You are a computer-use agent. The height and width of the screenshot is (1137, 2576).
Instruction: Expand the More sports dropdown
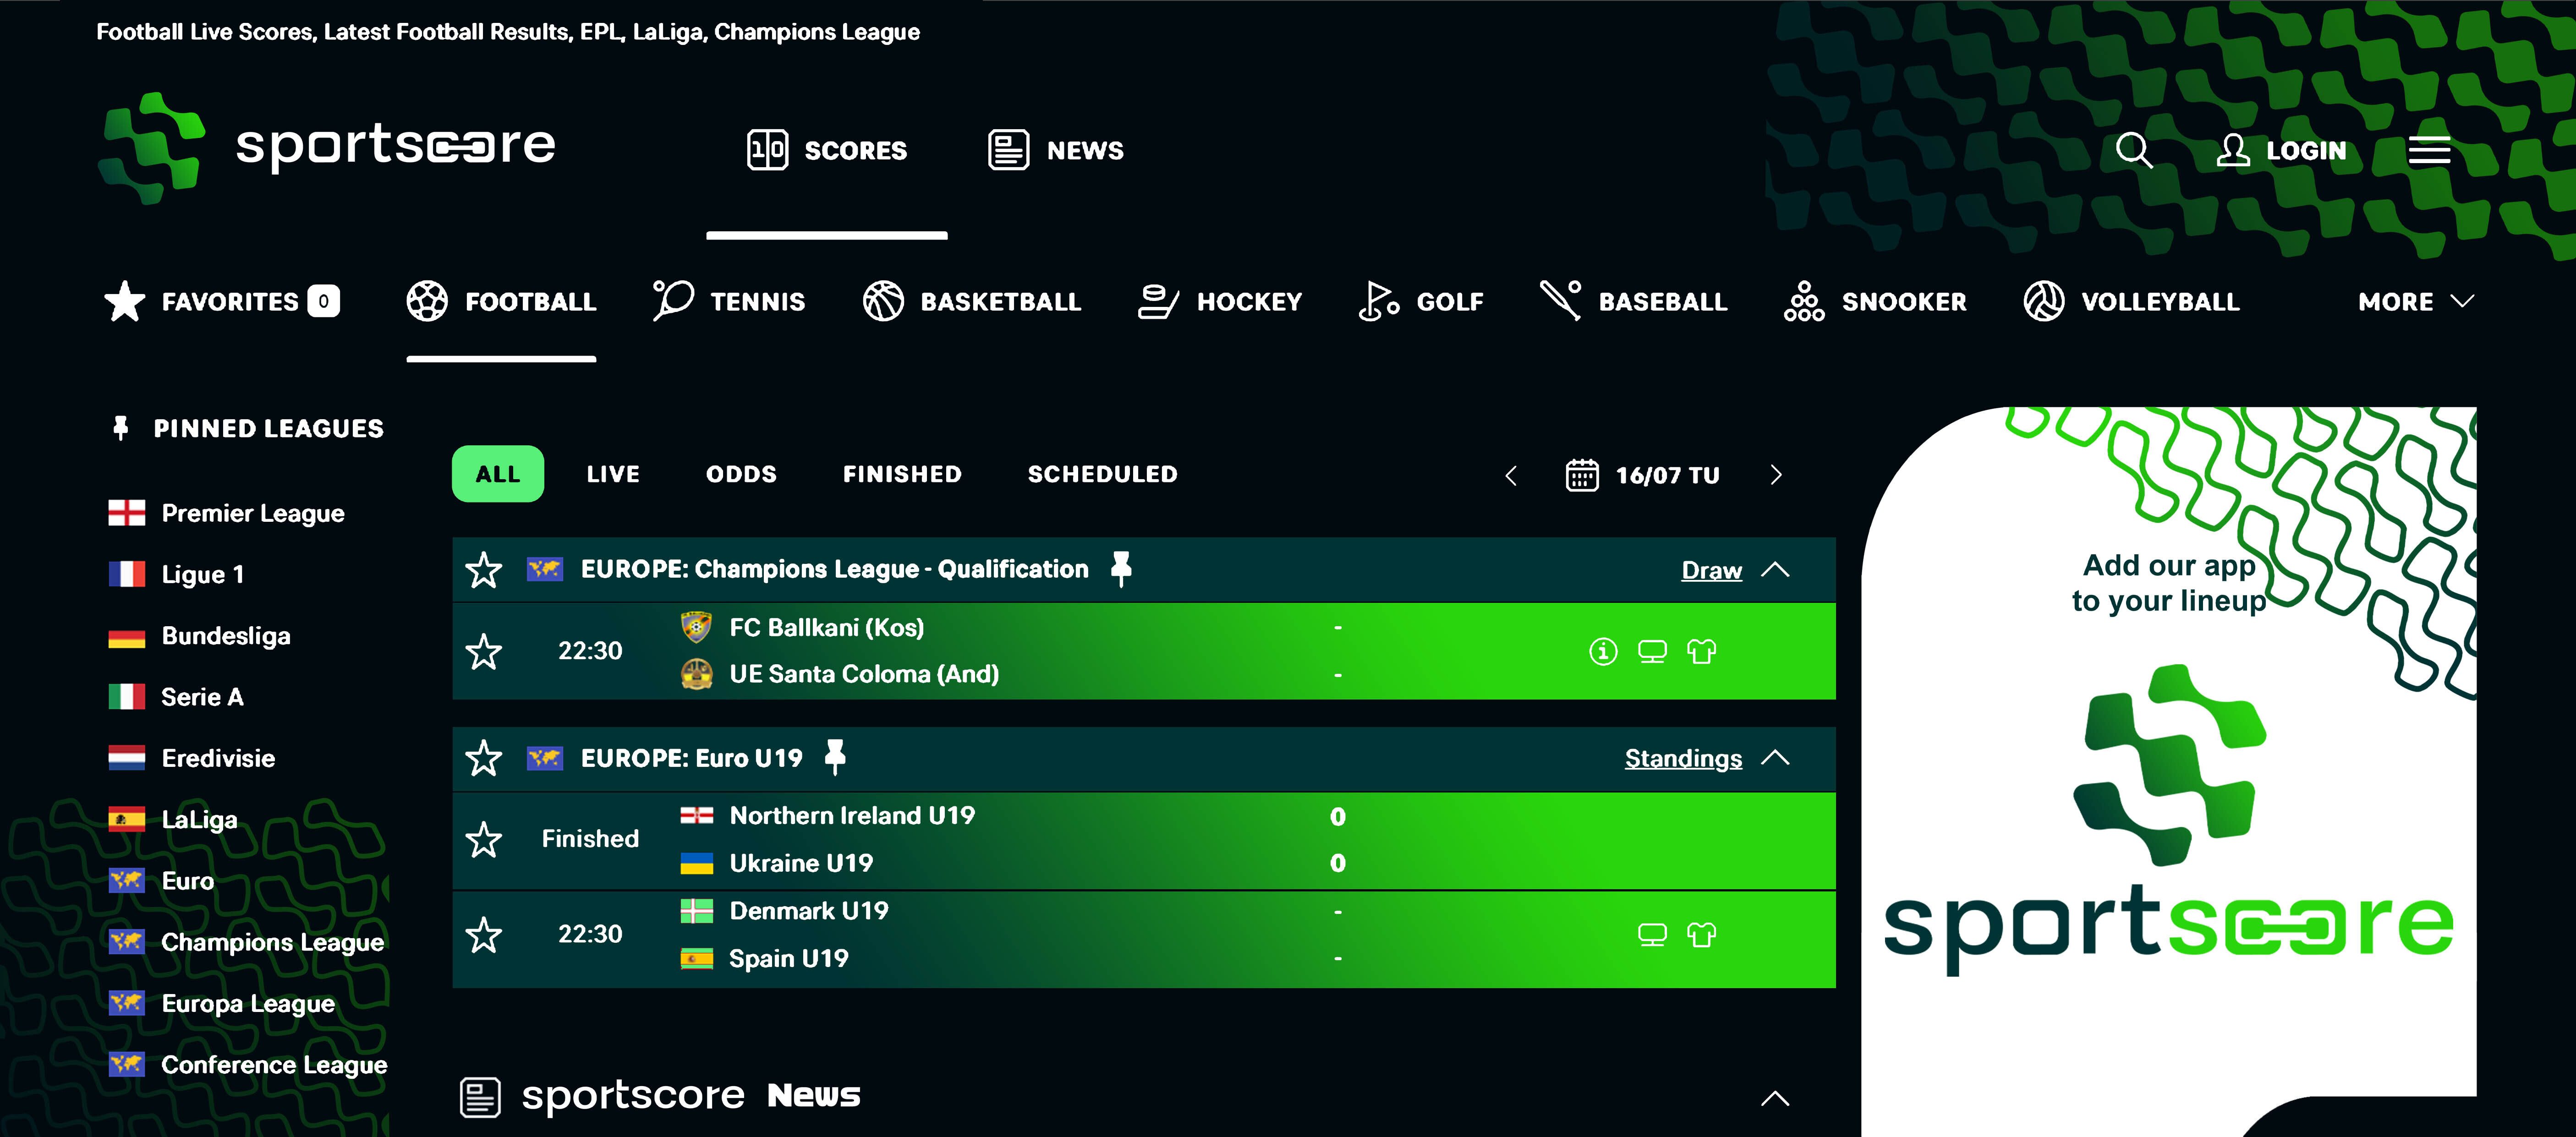tap(2416, 301)
